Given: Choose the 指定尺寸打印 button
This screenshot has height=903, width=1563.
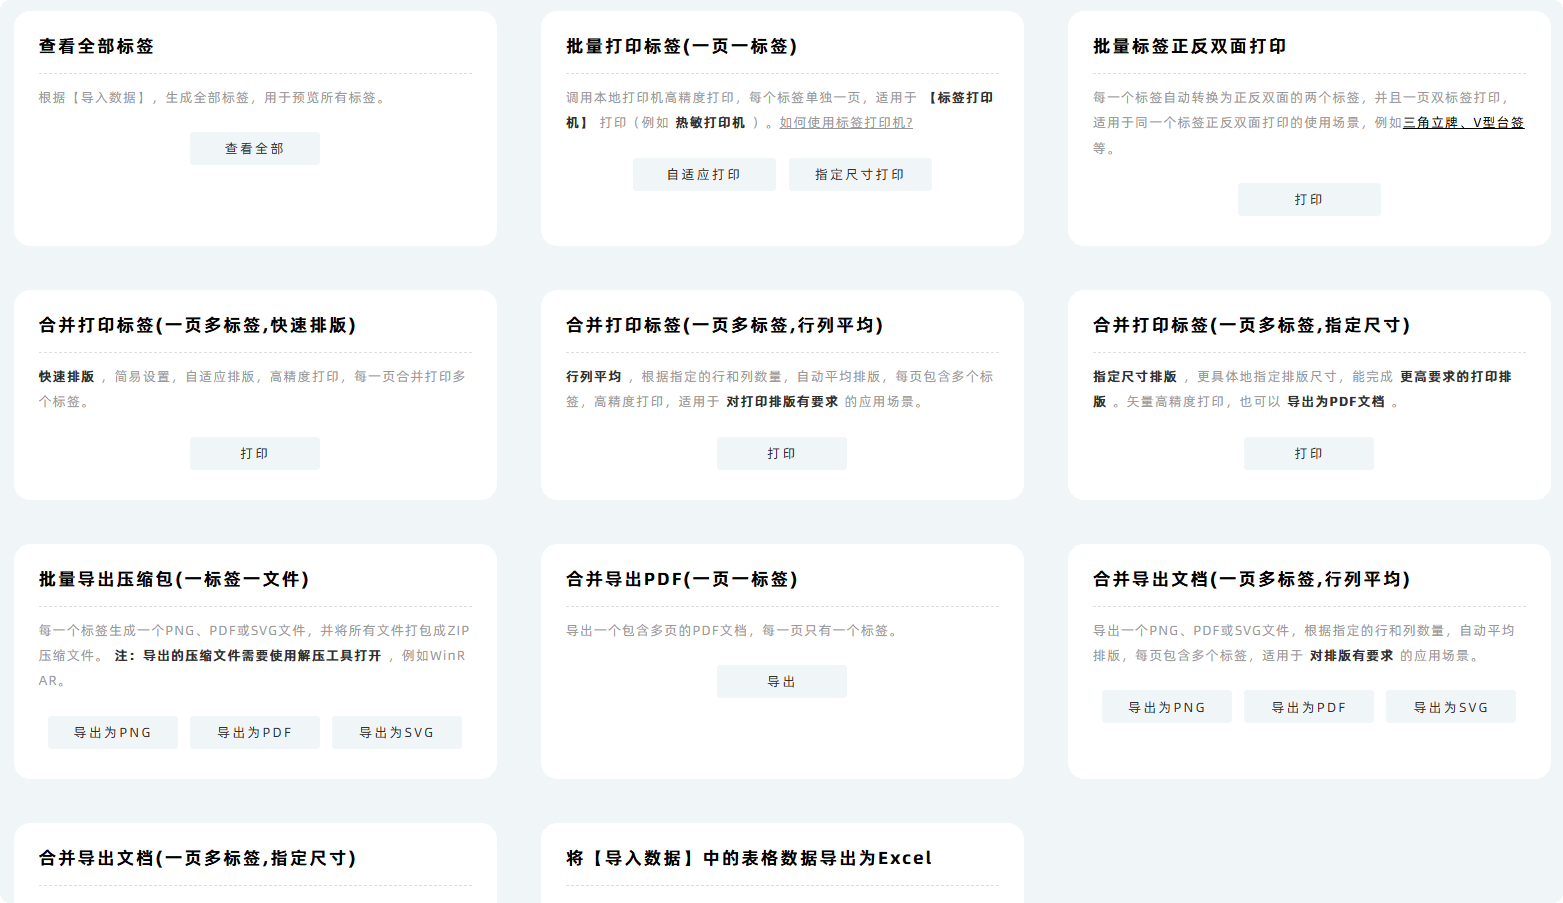Looking at the screenshot, I should click(x=860, y=174).
